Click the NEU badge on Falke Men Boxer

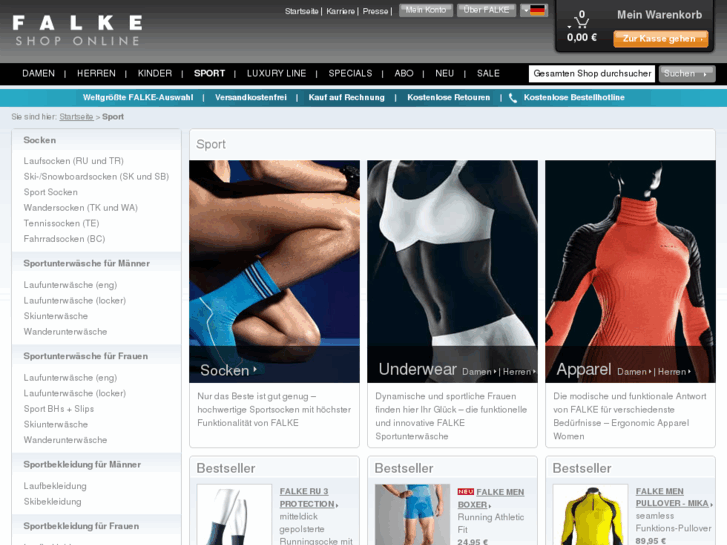coord(466,492)
